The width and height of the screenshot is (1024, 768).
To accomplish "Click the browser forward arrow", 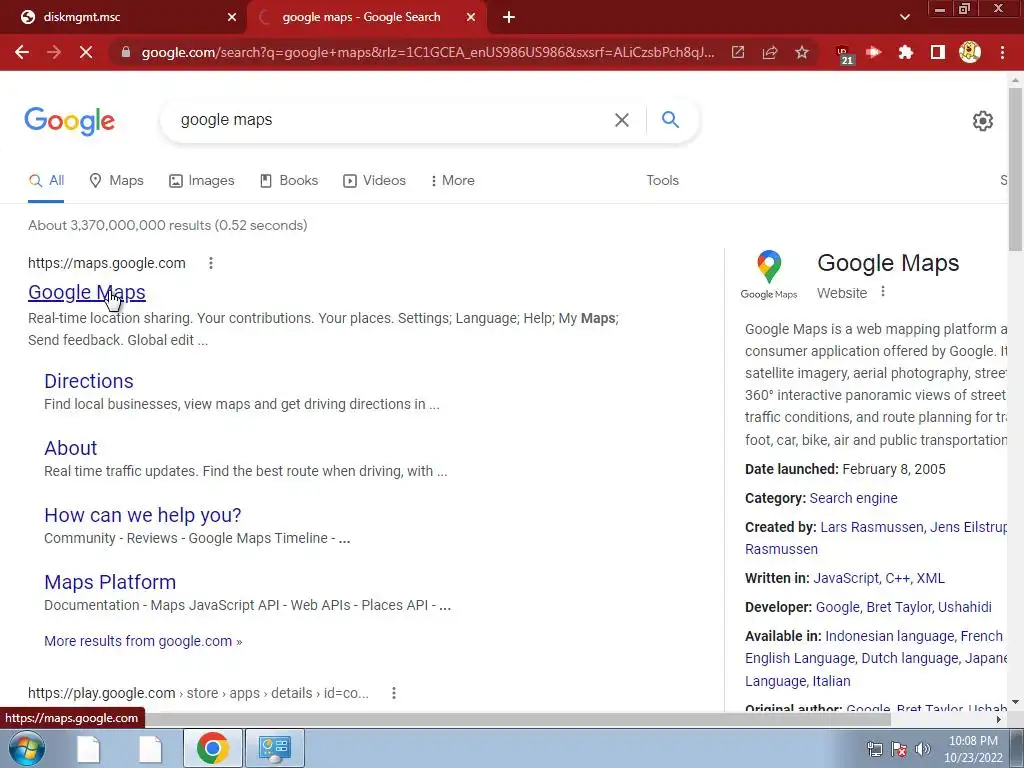I will pos(54,52).
